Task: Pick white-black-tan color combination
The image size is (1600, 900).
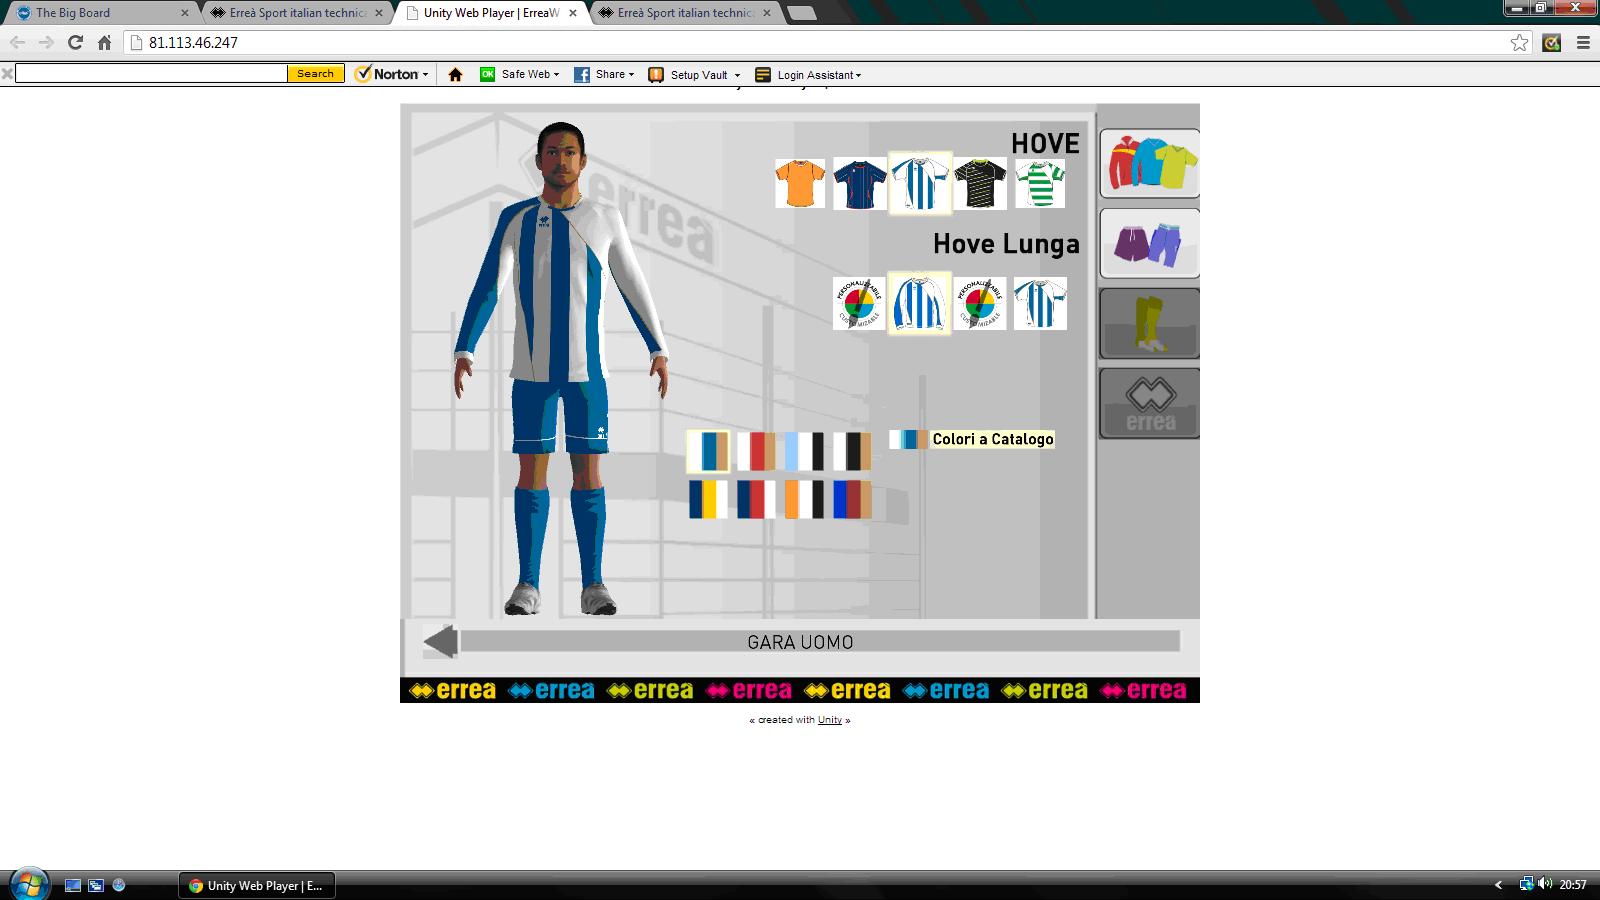Action: click(852, 451)
